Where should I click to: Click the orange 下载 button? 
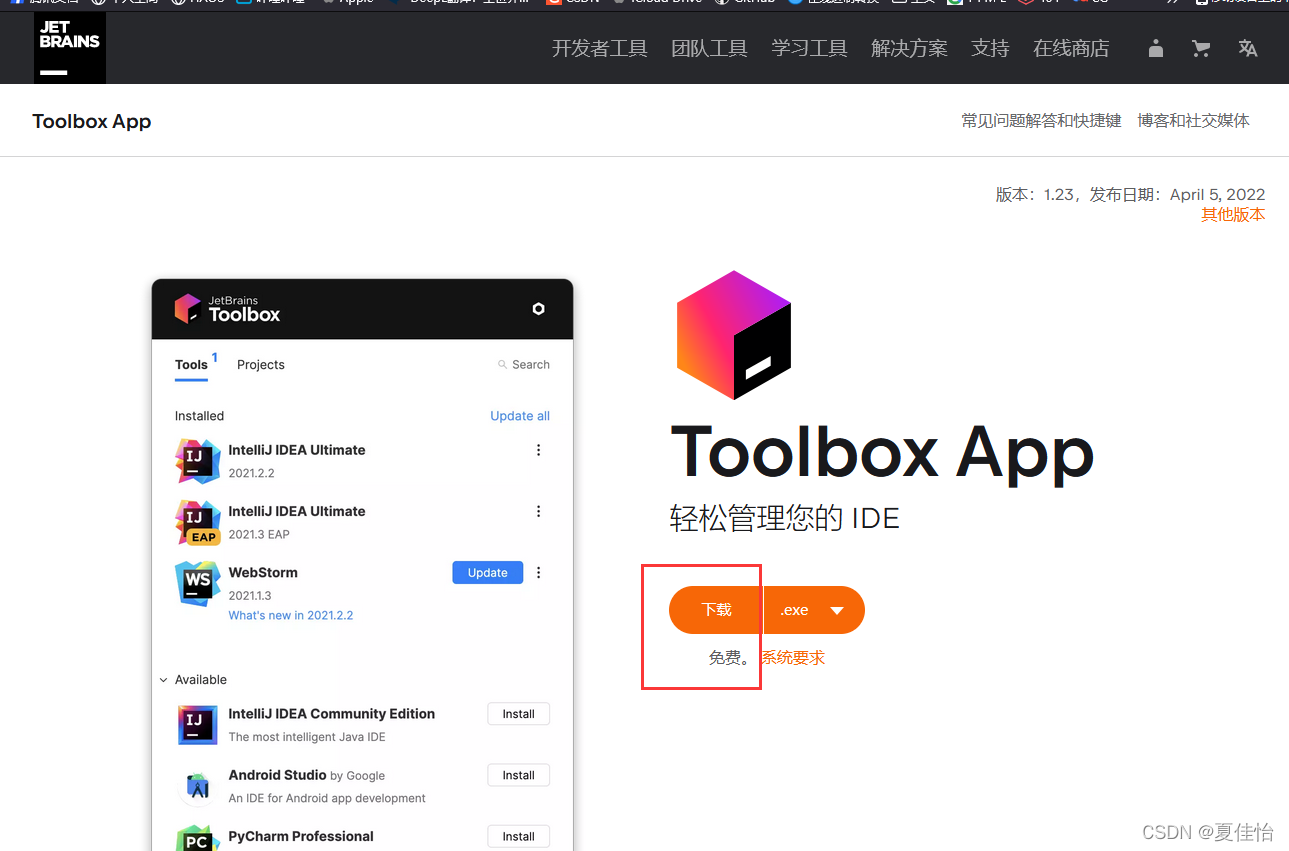pos(716,610)
